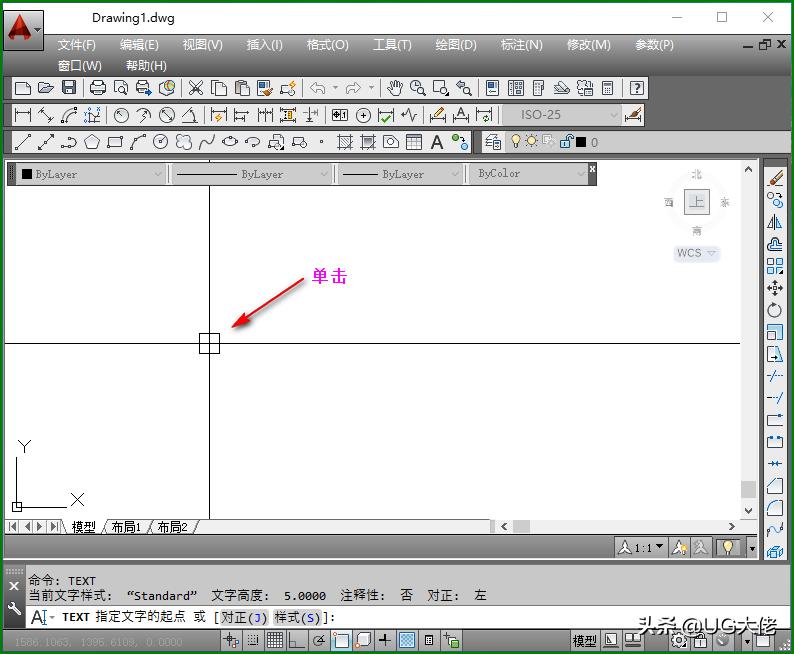Image resolution: width=794 pixels, height=654 pixels.
Task: Select the Rotate tool in right toolbar
Action: coord(775,310)
